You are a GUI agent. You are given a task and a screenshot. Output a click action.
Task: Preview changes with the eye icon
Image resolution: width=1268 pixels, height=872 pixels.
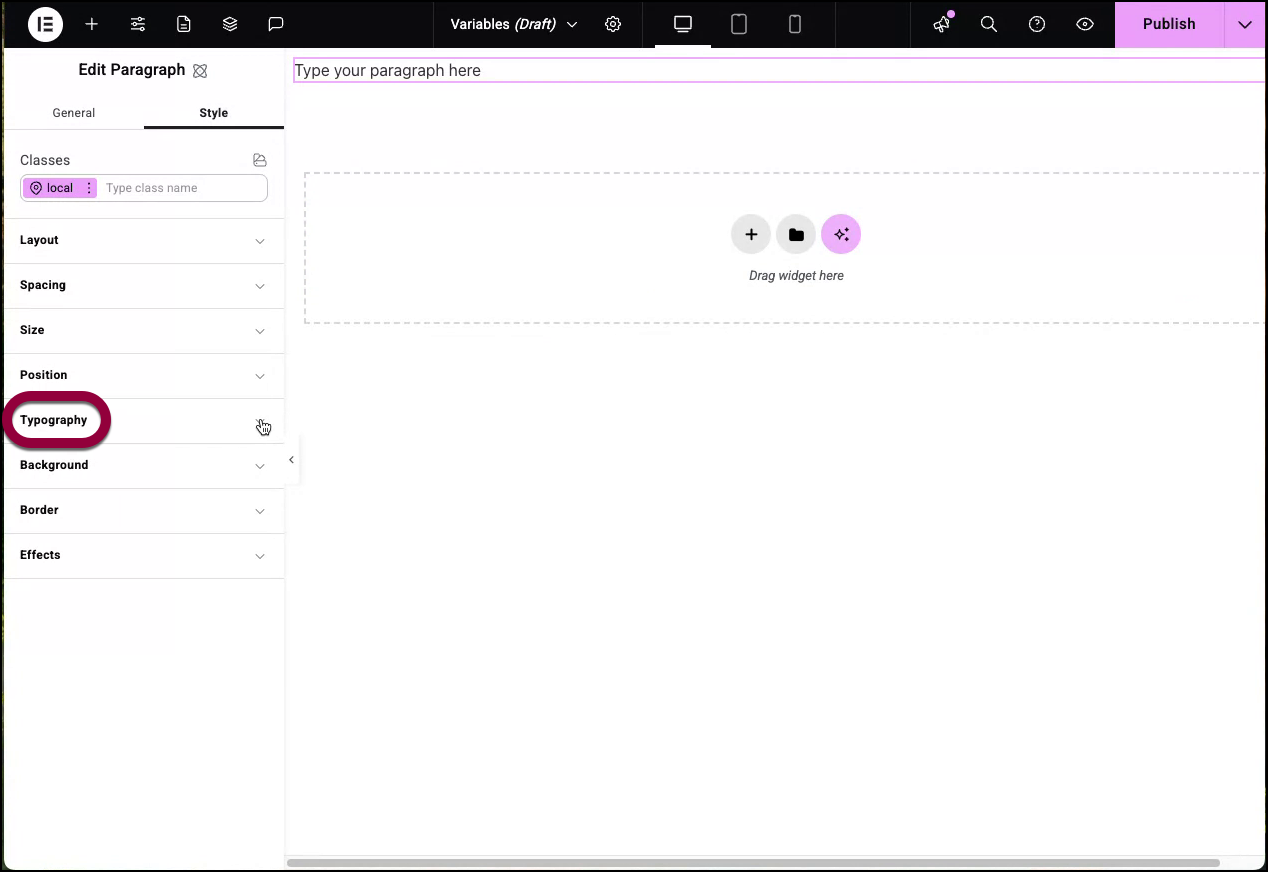(1085, 24)
